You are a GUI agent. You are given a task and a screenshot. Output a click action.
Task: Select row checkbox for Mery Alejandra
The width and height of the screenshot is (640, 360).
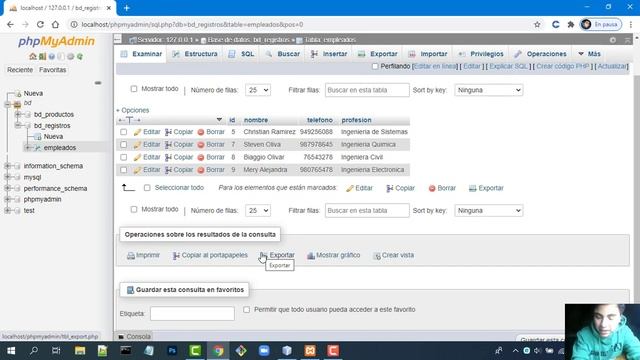124,170
